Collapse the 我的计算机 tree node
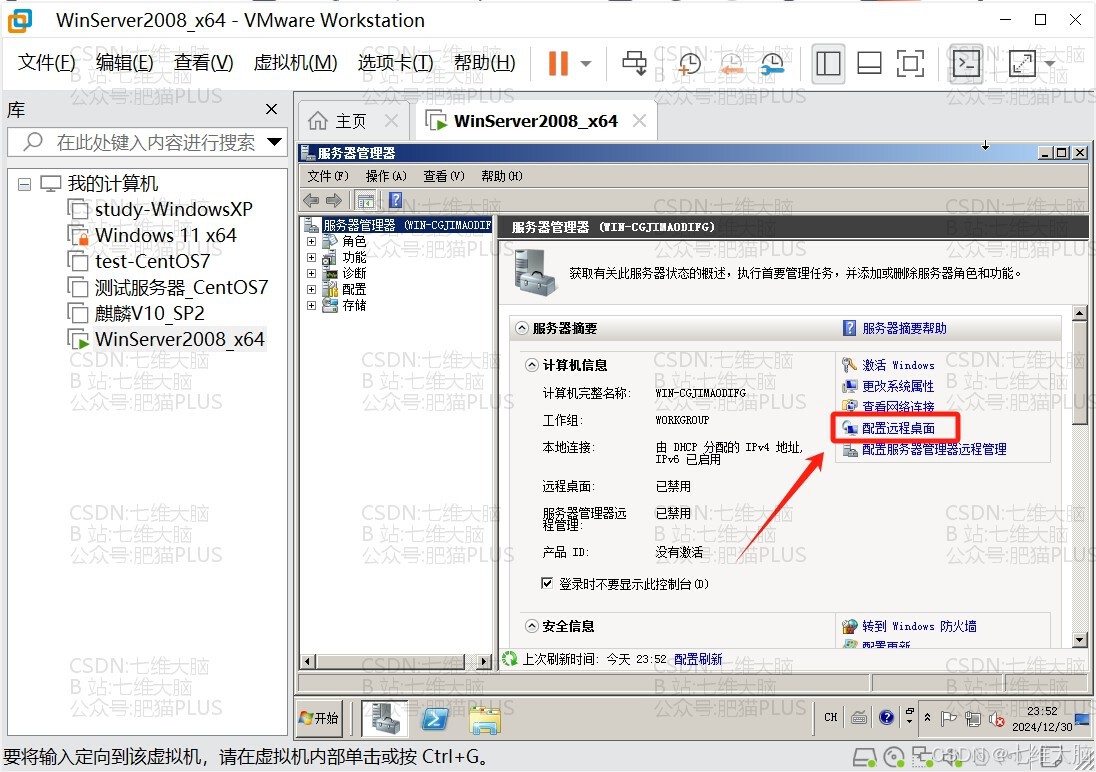This screenshot has width=1096, height=772. pyautogui.click(x=24, y=185)
